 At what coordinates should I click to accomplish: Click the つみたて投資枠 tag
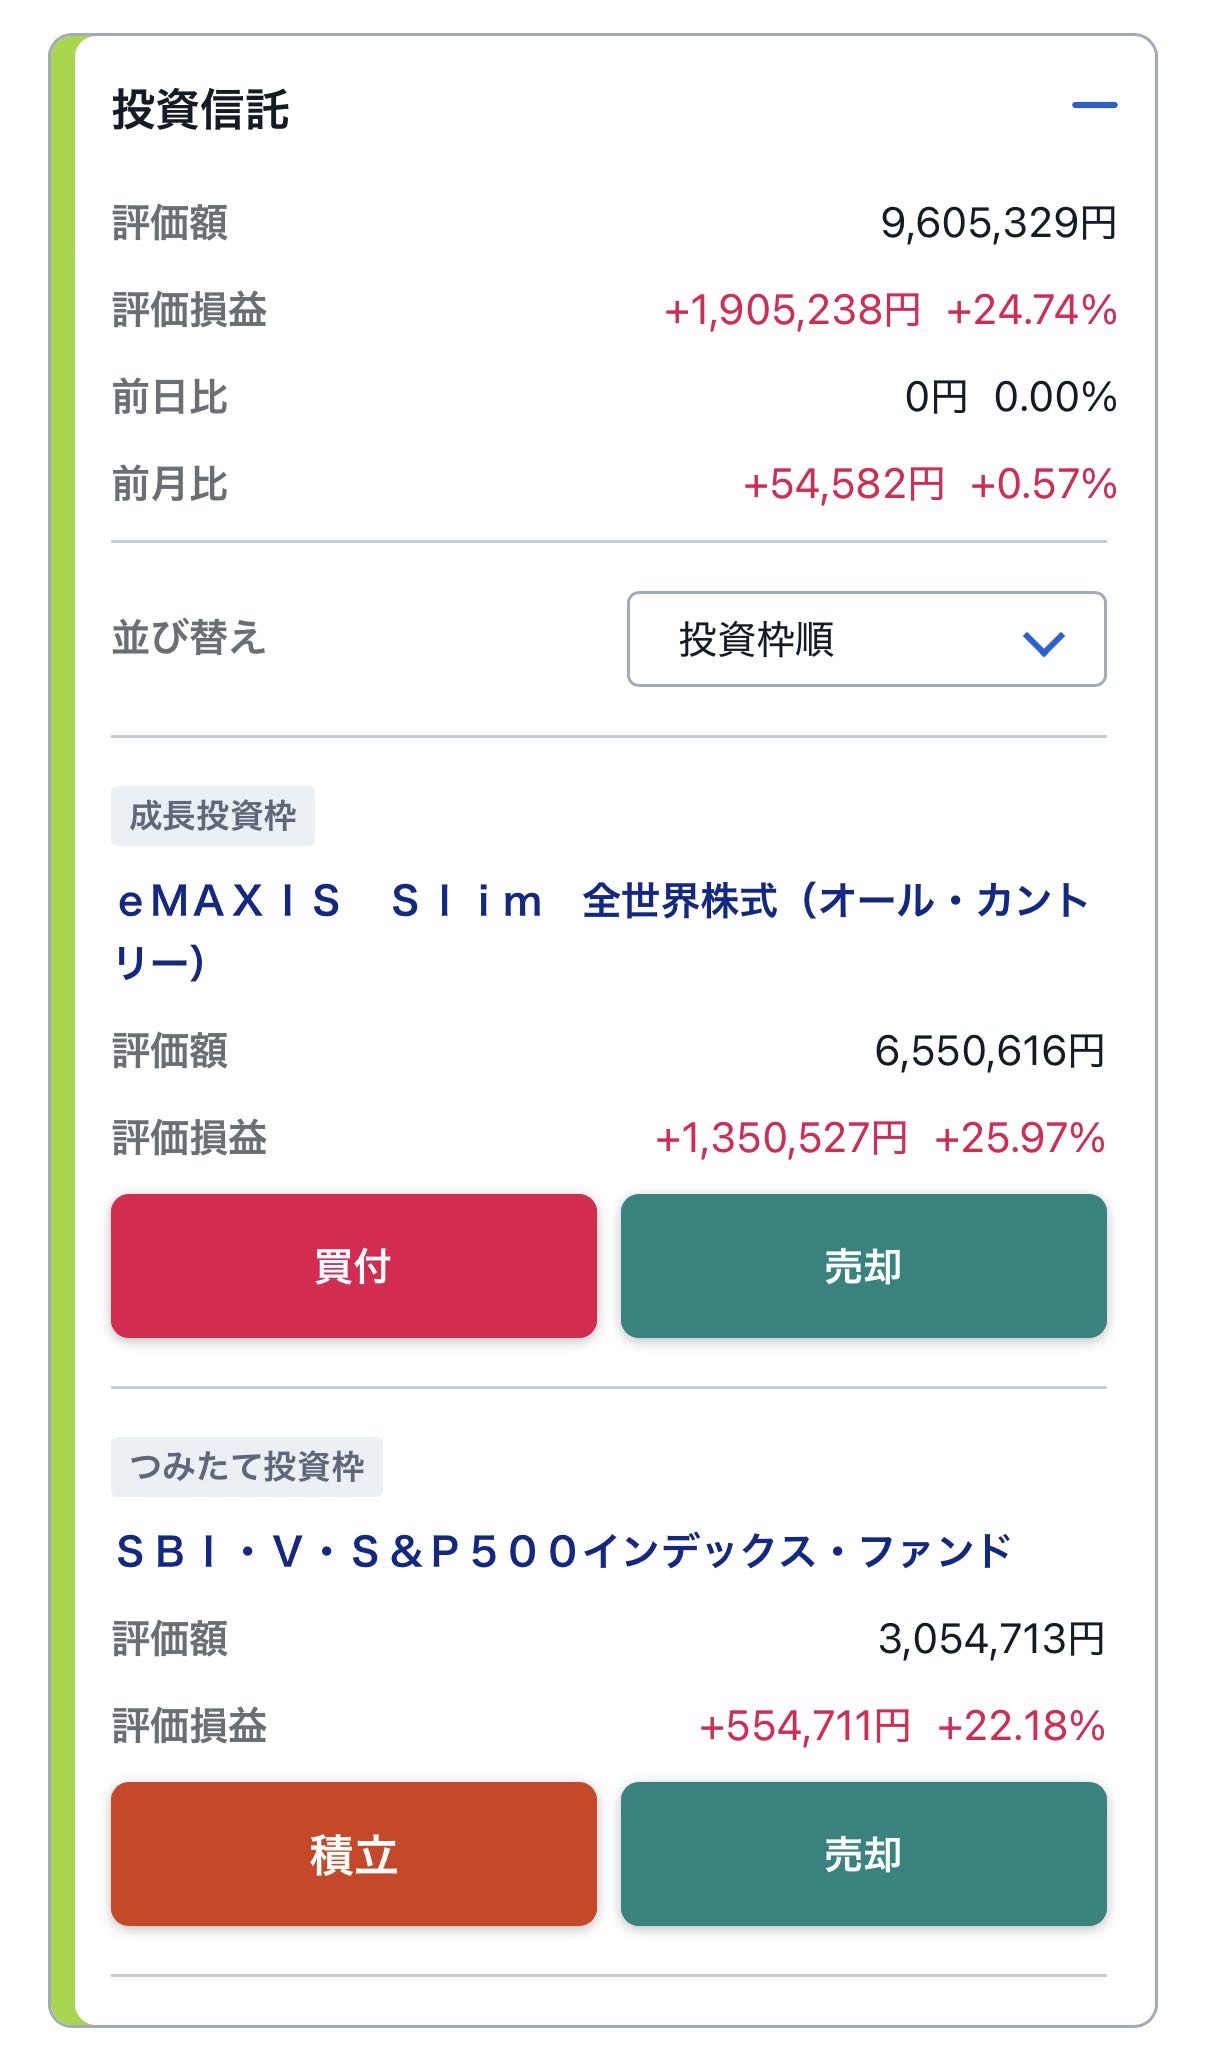247,1467
